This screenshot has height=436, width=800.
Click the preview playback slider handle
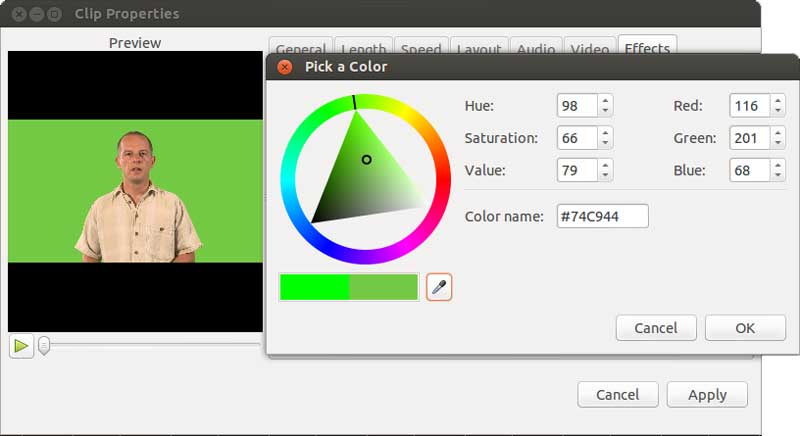coord(44,346)
